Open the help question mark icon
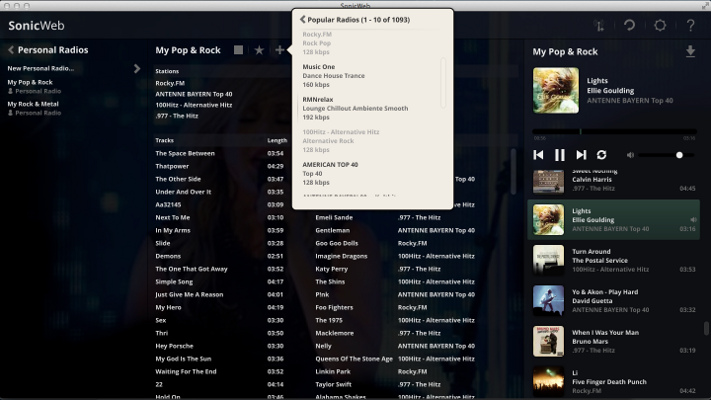Viewport: 711px width, 400px height. pyautogui.click(x=690, y=25)
